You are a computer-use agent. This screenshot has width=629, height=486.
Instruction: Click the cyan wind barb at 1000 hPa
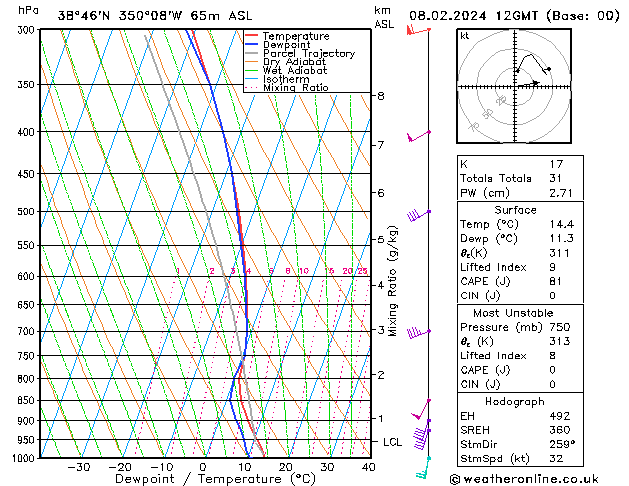(424, 468)
